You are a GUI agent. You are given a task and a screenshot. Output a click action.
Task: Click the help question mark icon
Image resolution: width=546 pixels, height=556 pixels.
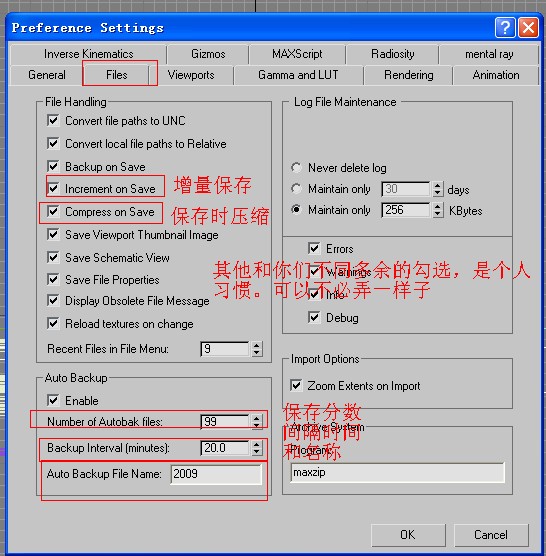tap(505, 28)
